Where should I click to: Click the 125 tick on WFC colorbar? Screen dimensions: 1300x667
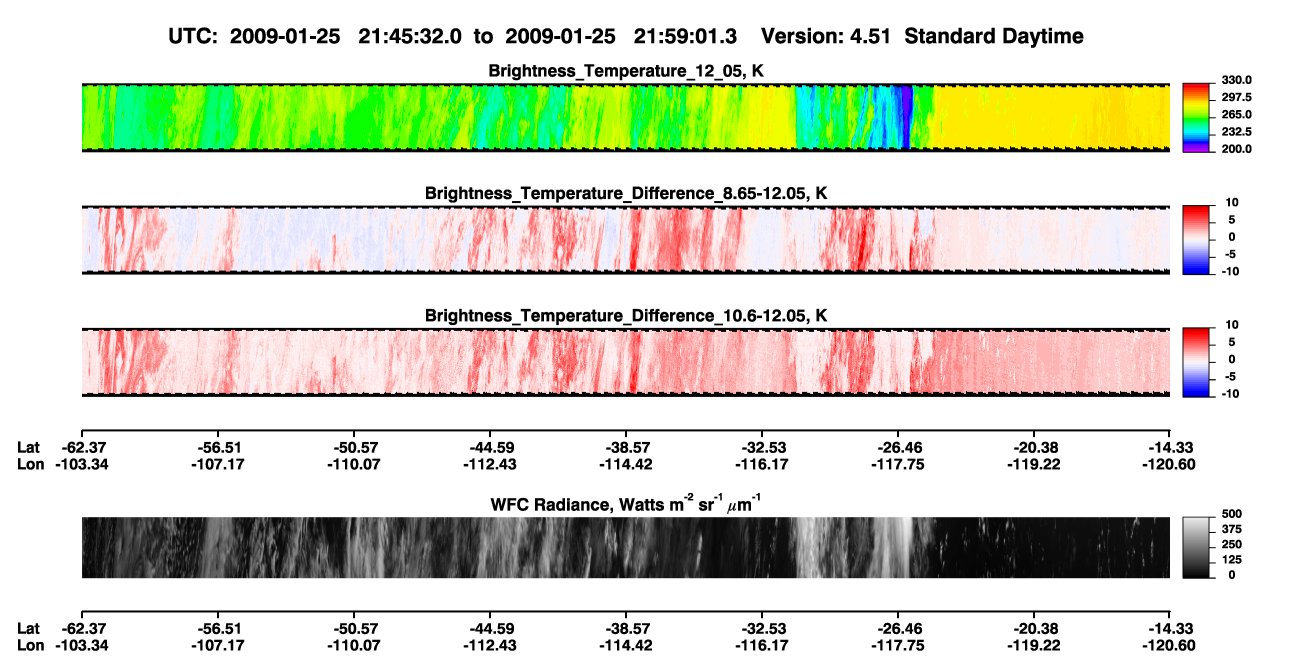click(1233, 560)
